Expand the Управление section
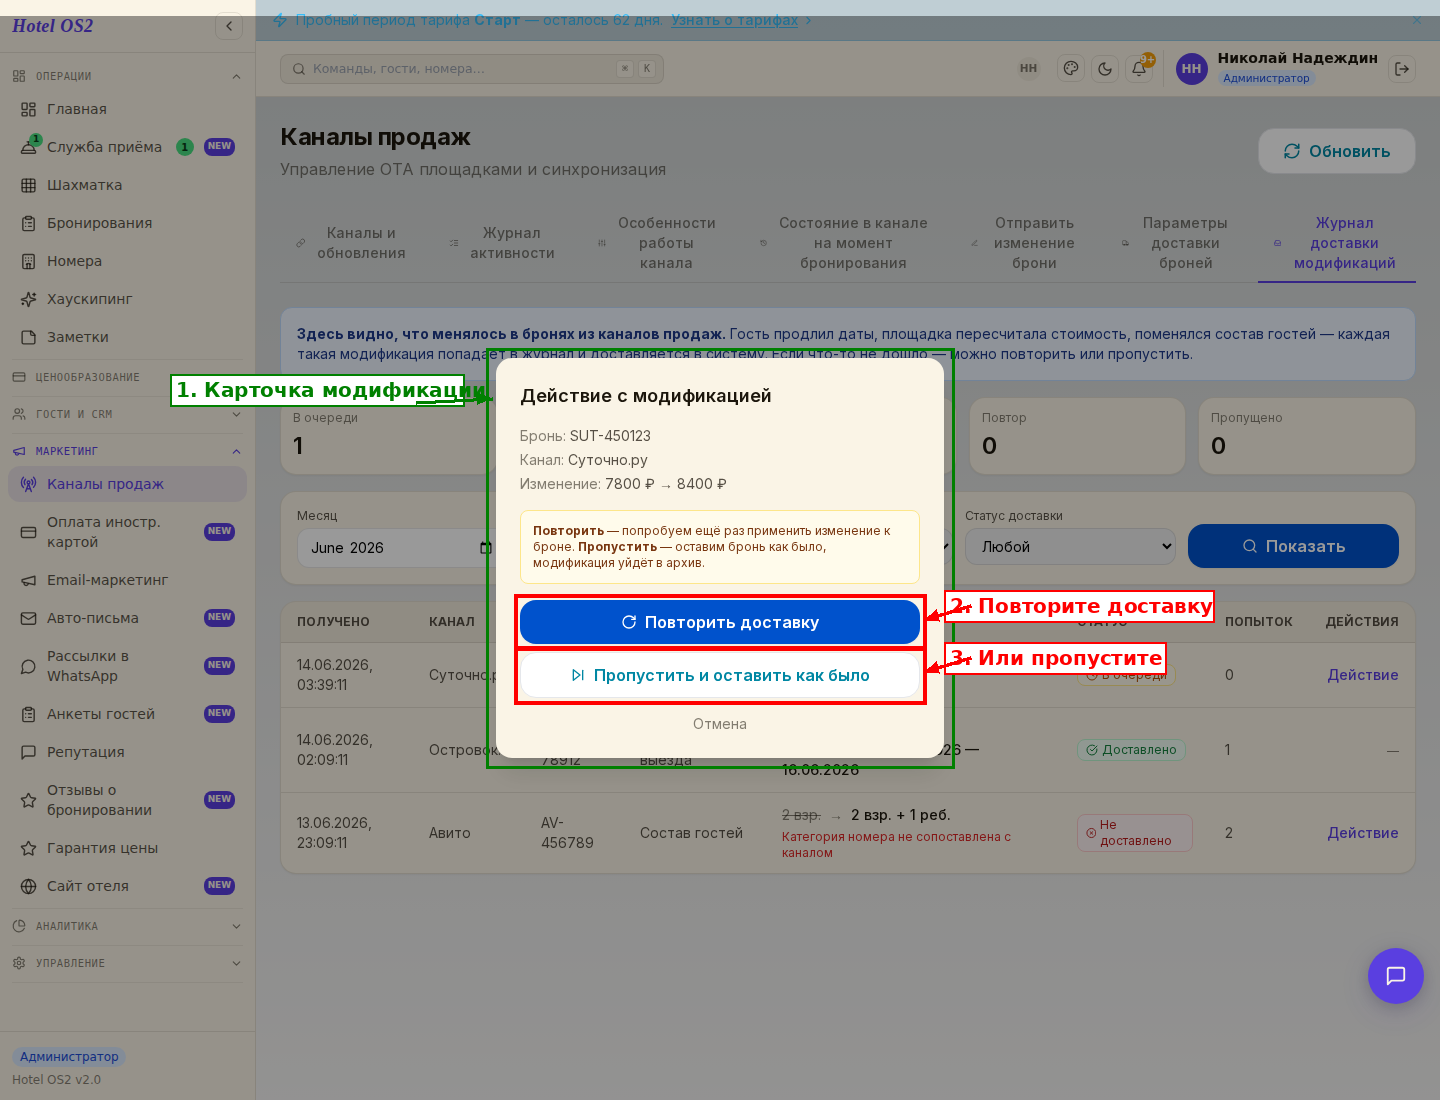The width and height of the screenshot is (1440, 1100). [127, 963]
